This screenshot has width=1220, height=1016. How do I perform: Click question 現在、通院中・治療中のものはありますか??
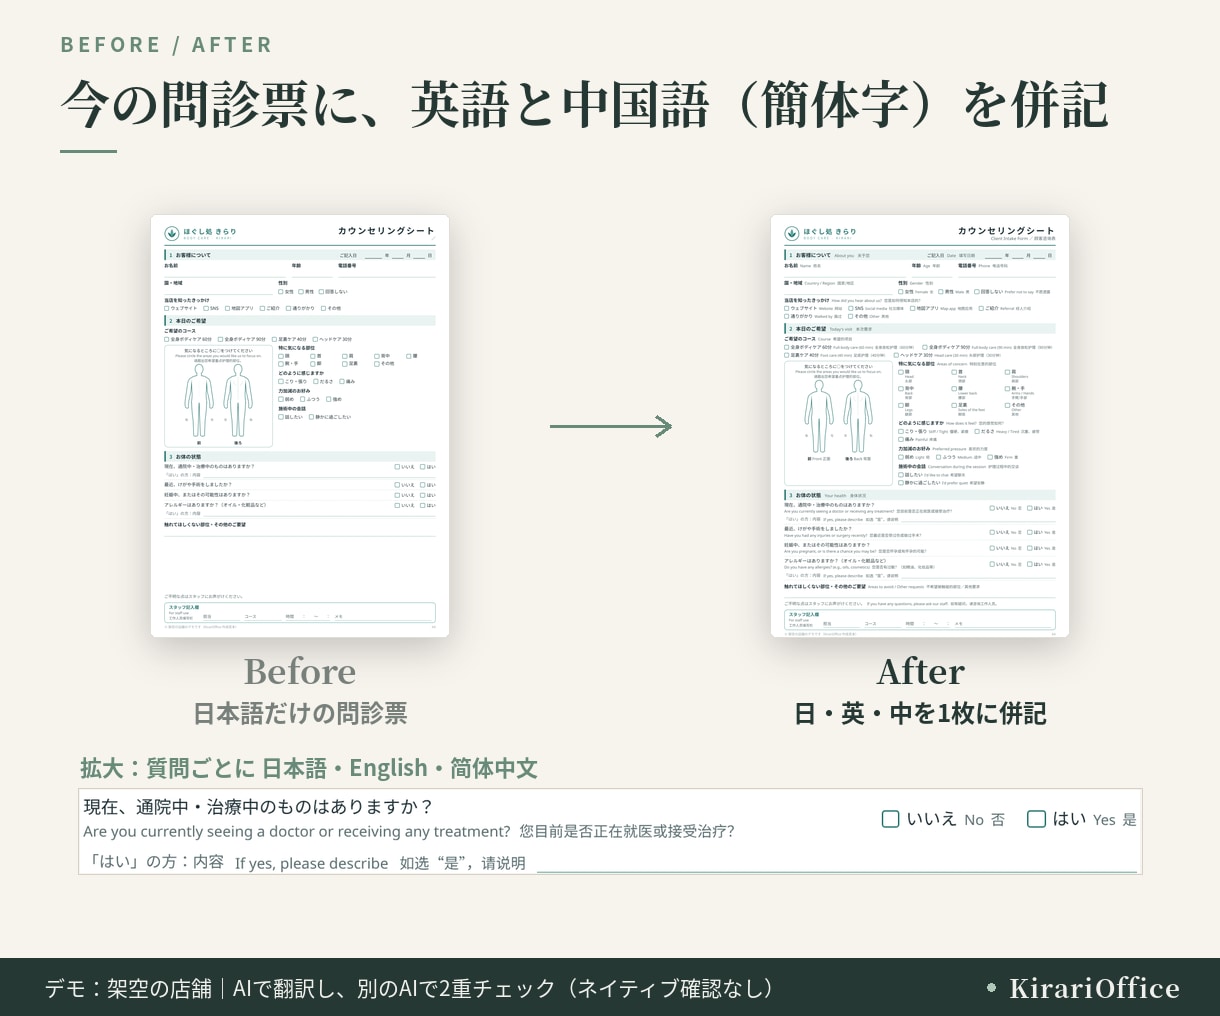click(258, 806)
